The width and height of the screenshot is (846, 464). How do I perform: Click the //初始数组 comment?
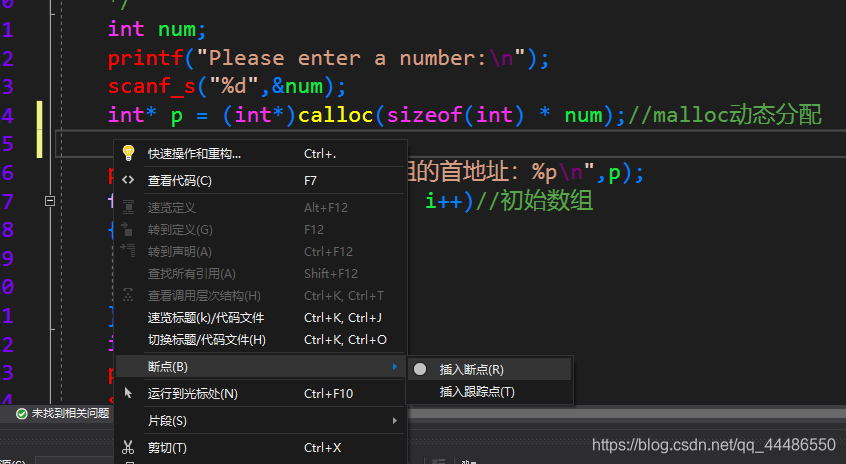(x=534, y=201)
